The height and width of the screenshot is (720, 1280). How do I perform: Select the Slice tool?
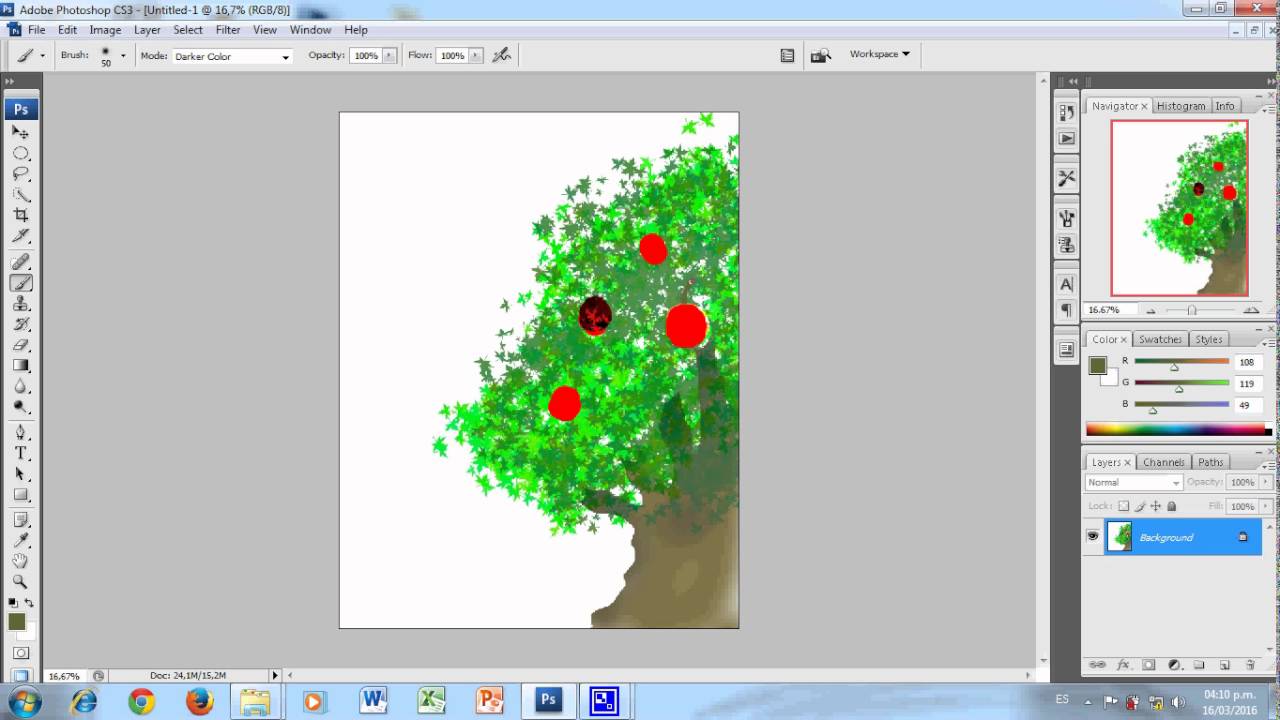[21, 236]
